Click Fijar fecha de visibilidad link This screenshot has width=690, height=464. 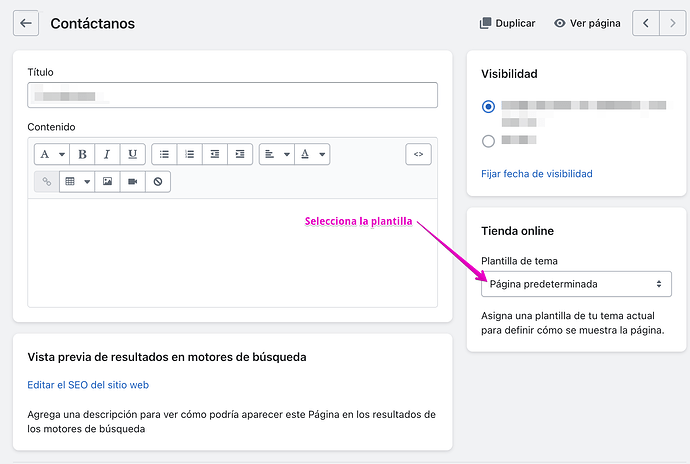[x=537, y=174]
